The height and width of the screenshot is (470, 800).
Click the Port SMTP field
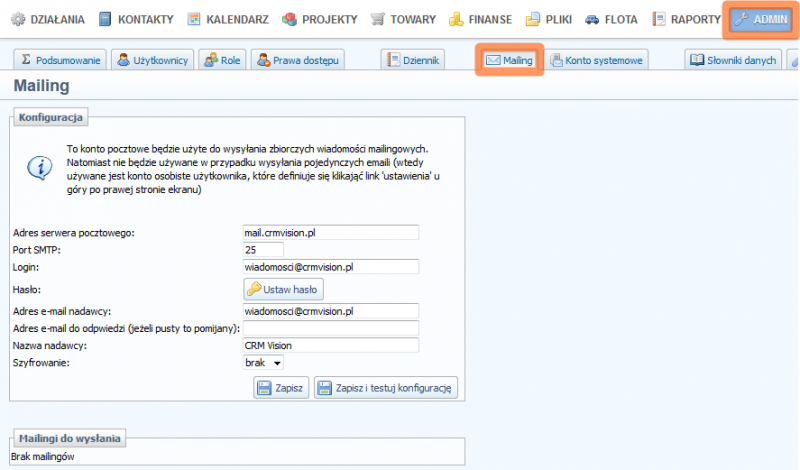263,250
